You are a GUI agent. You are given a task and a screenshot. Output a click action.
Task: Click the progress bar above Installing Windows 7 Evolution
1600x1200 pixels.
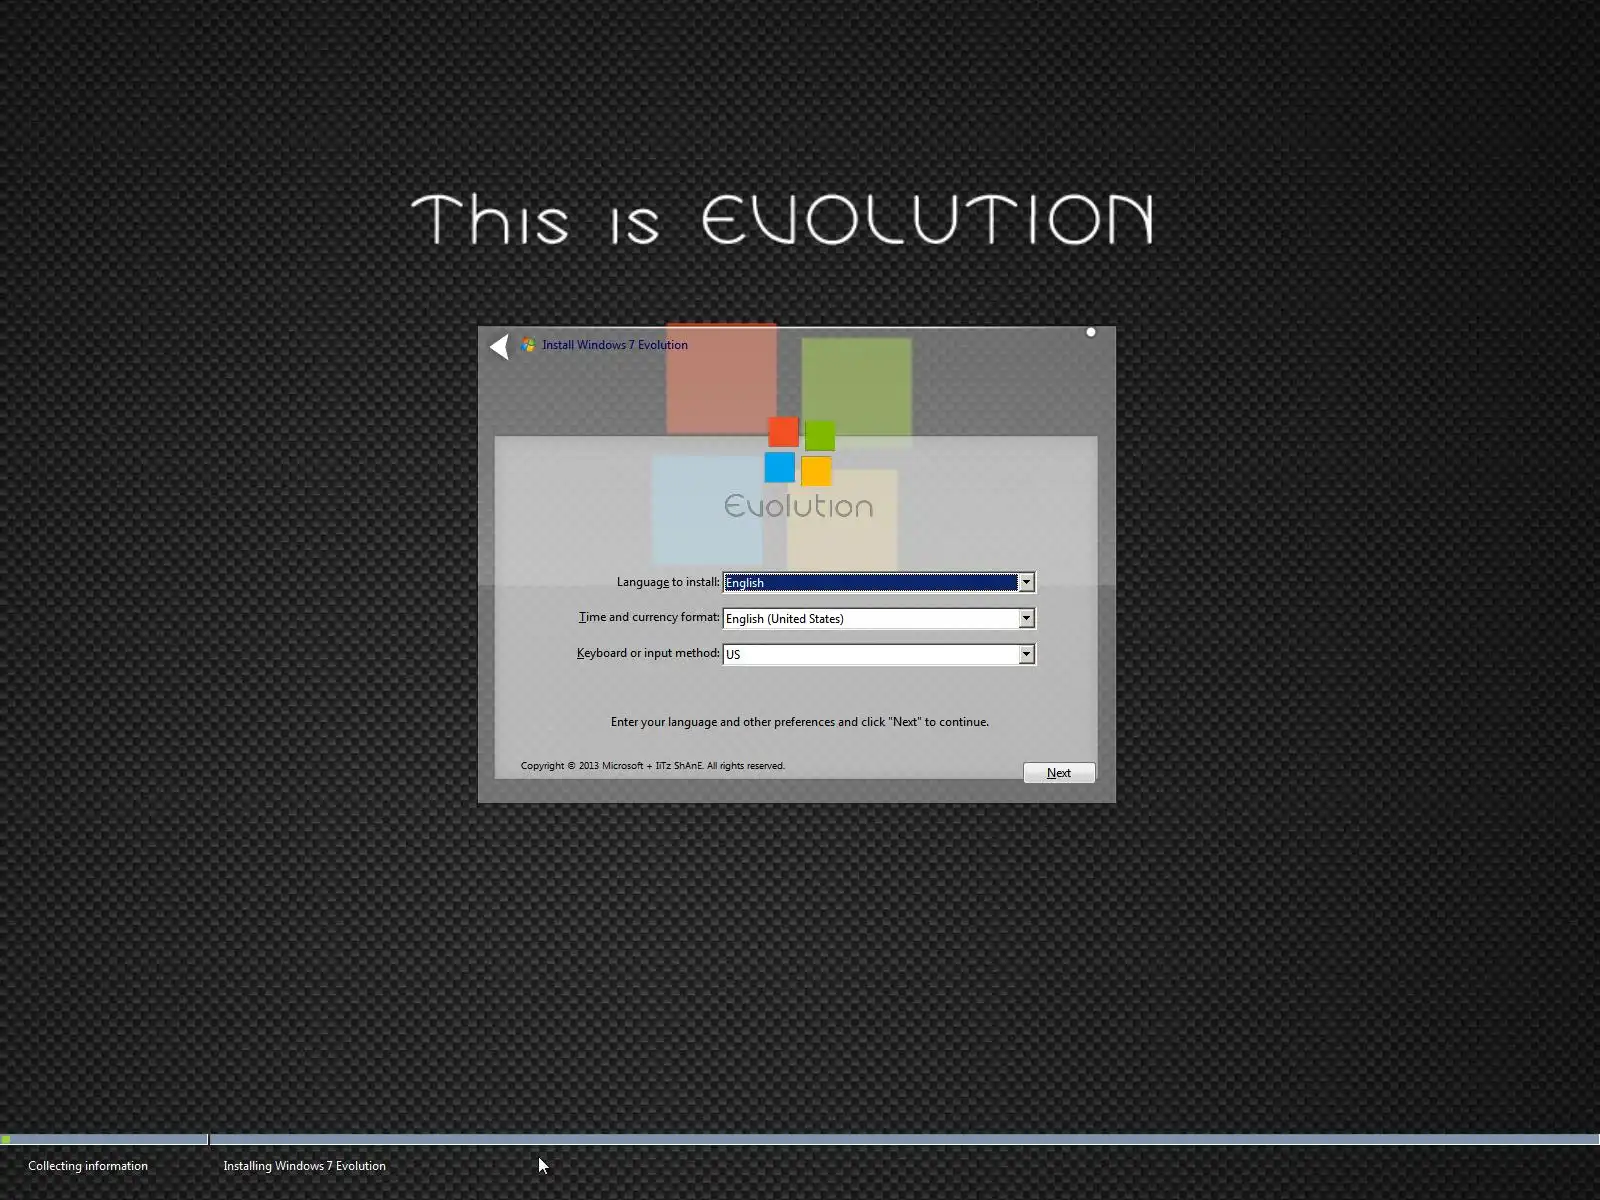pos(904,1139)
